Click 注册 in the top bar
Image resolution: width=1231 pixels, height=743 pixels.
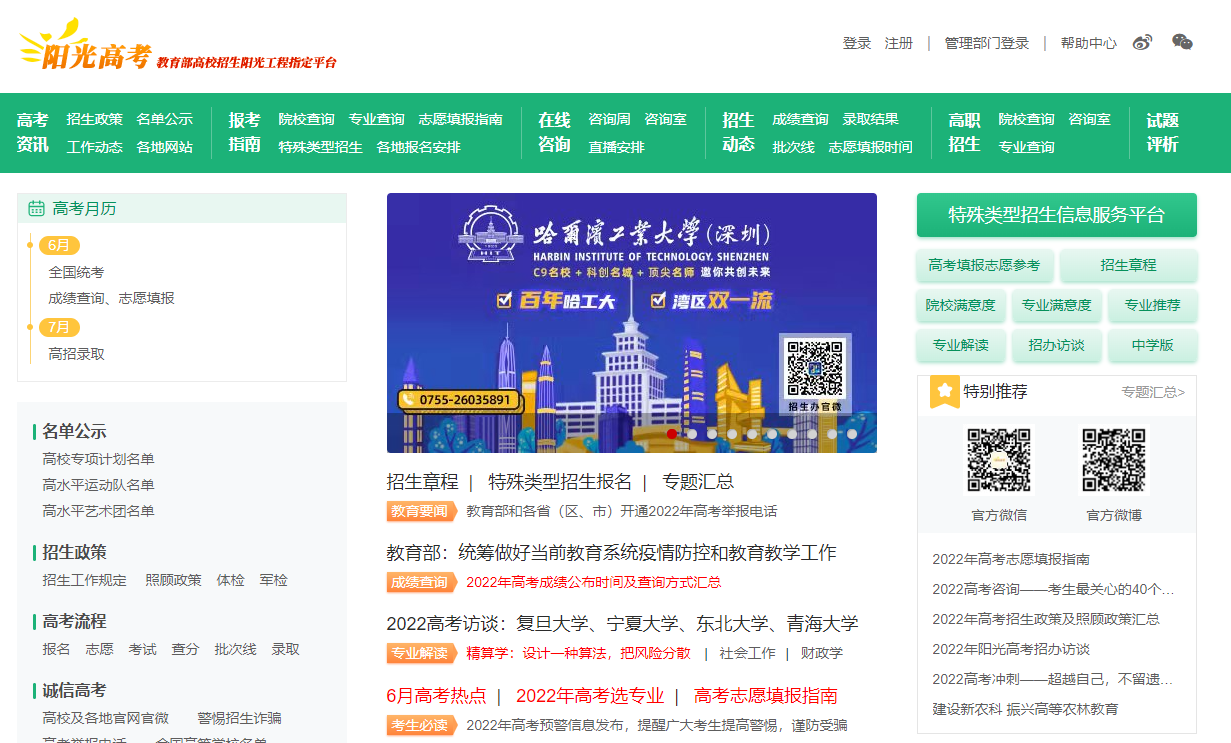point(899,43)
